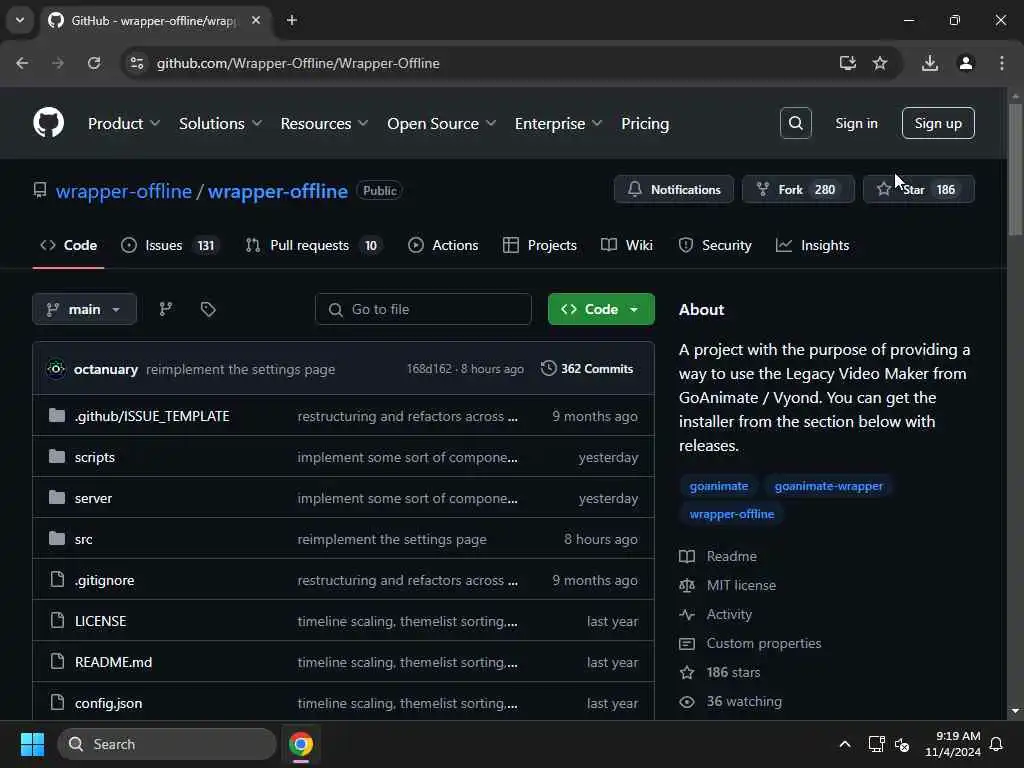Open the Projects tab
The height and width of the screenshot is (768, 1024).
pos(539,245)
